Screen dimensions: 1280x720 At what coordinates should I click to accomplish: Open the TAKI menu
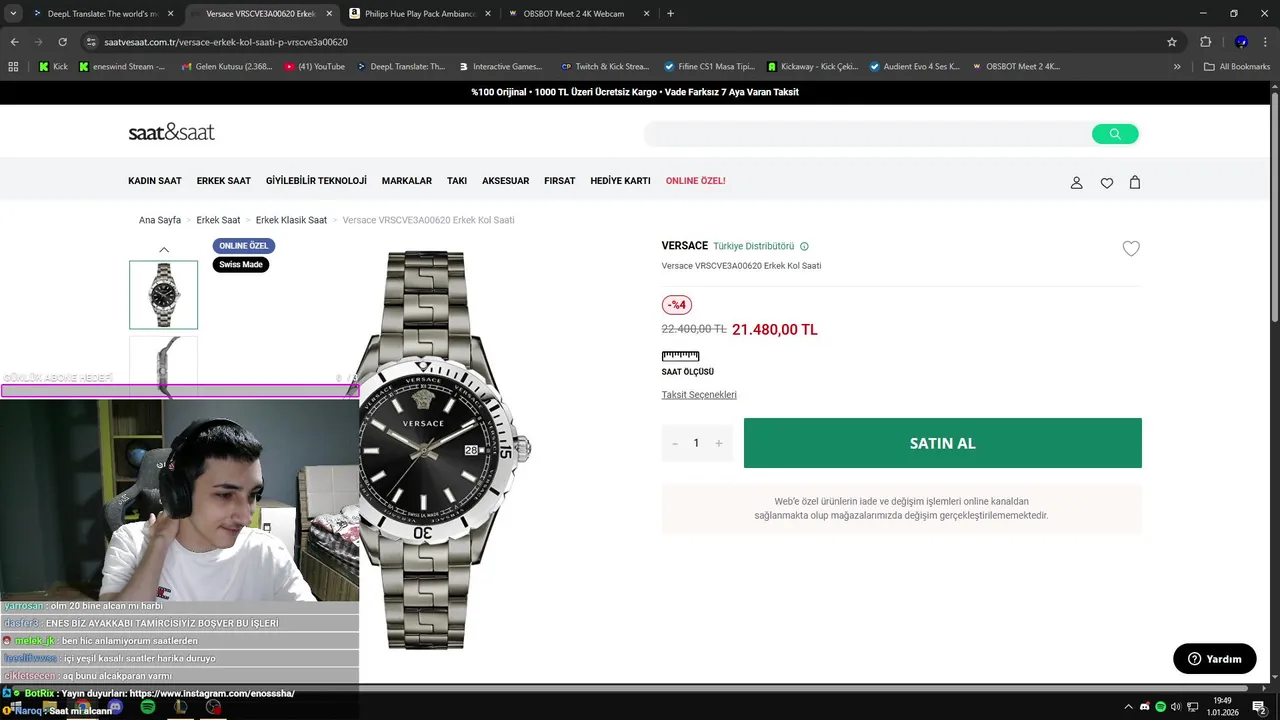pos(457,181)
